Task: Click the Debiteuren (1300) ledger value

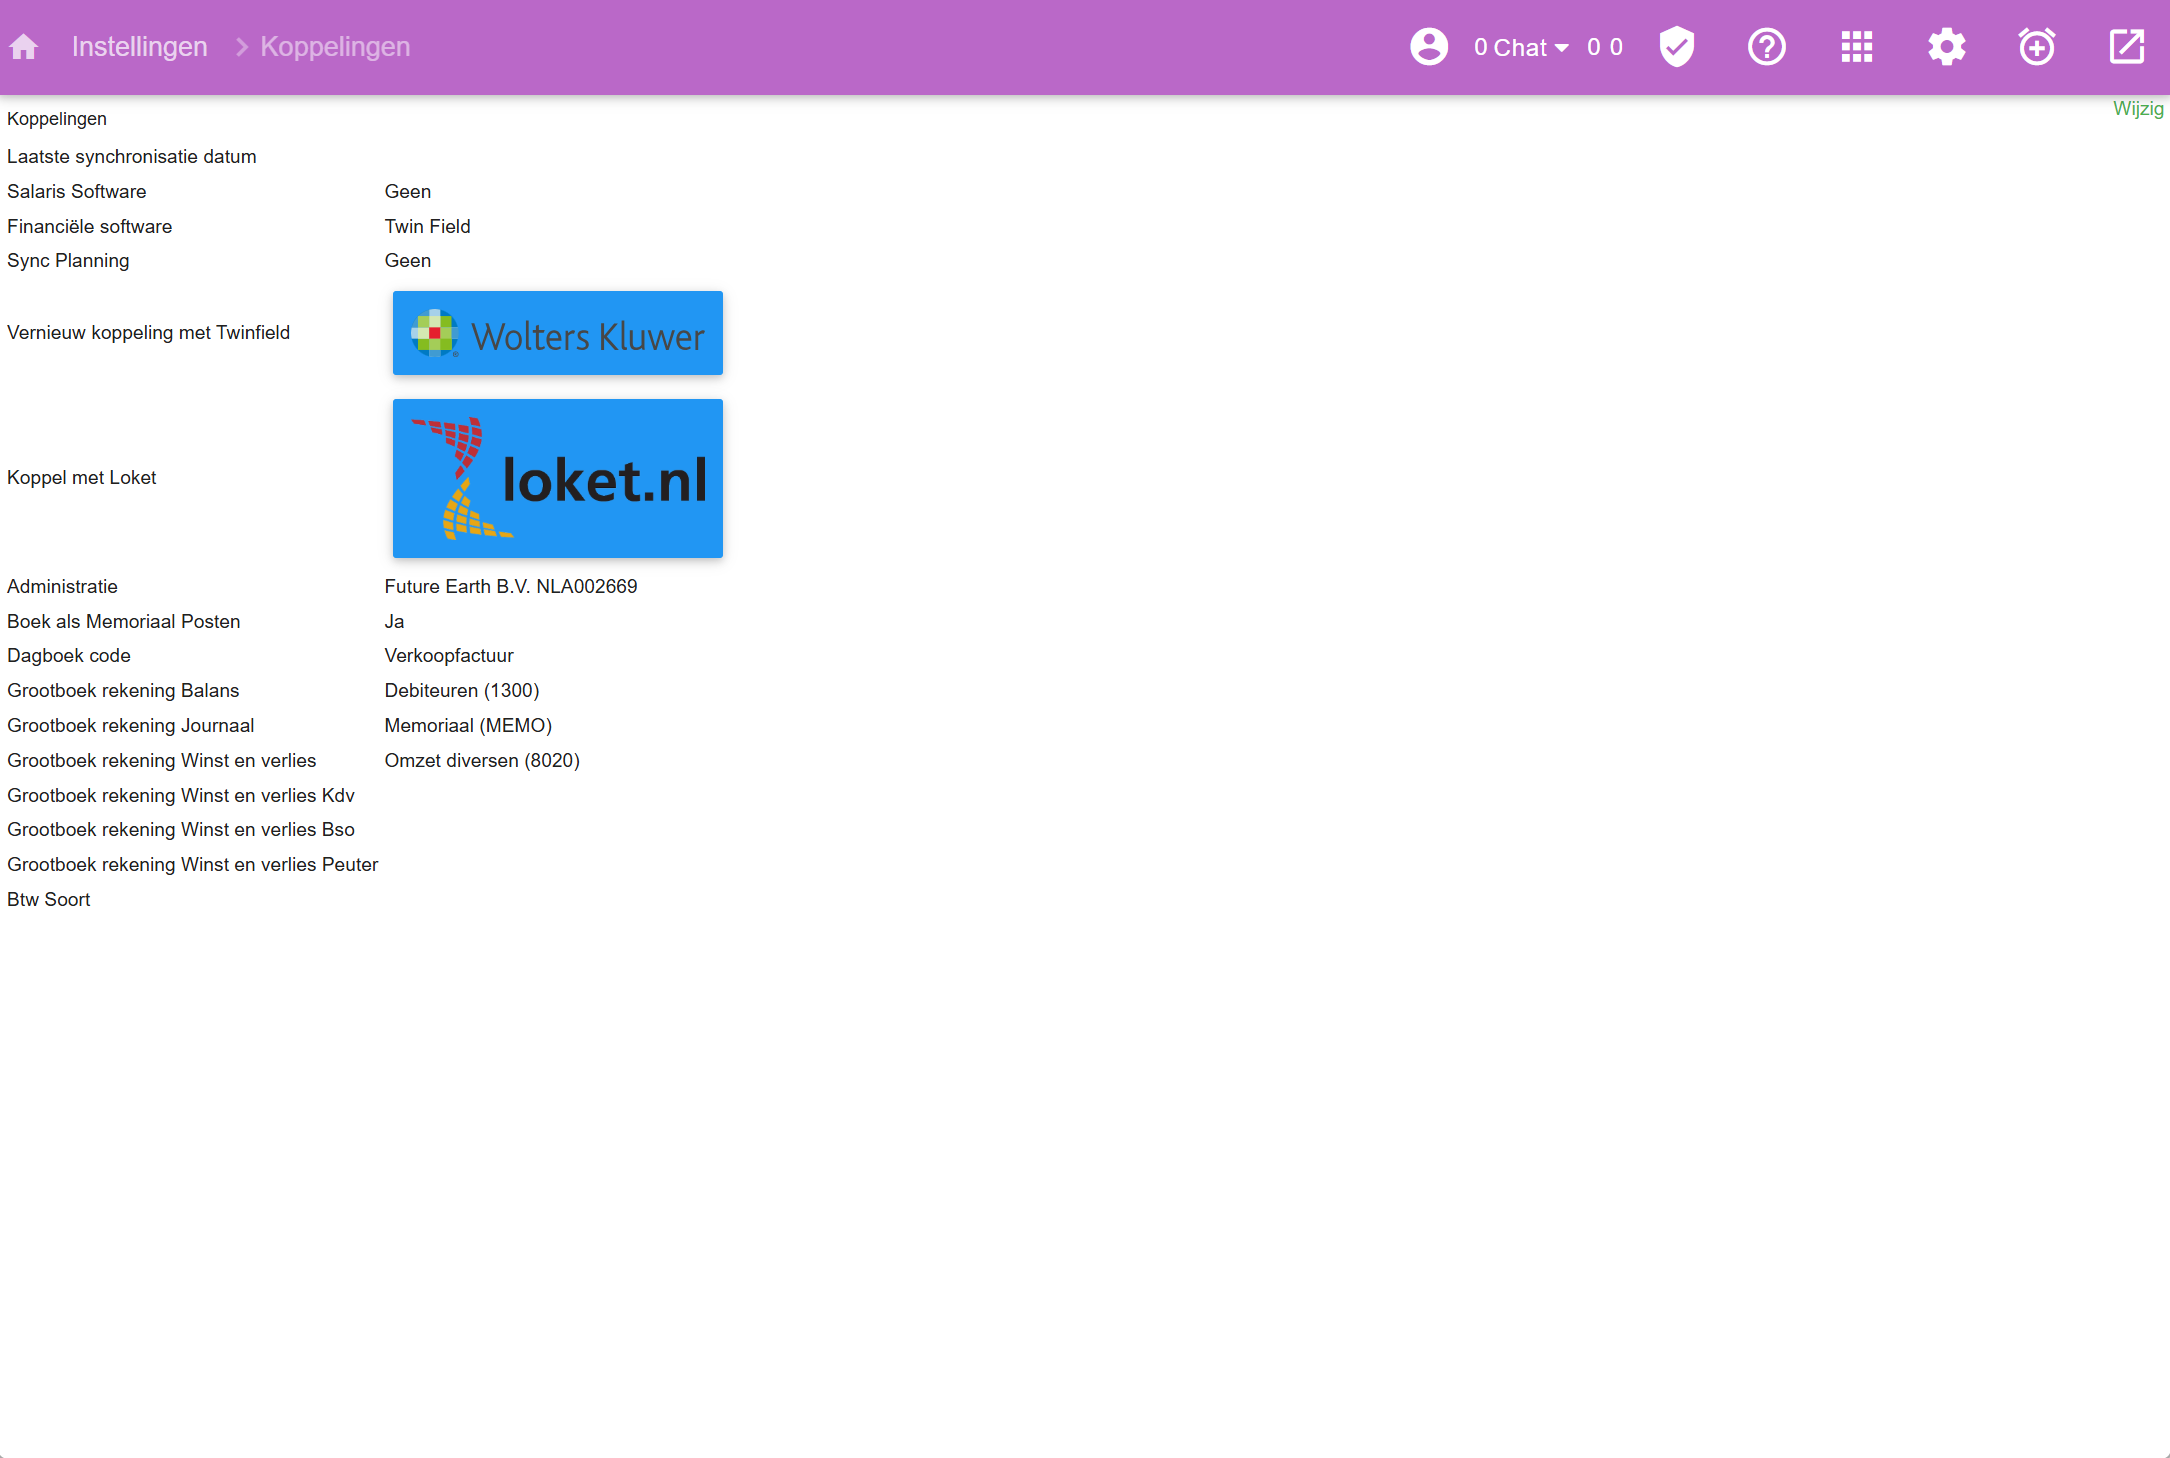Action: pos(461,690)
